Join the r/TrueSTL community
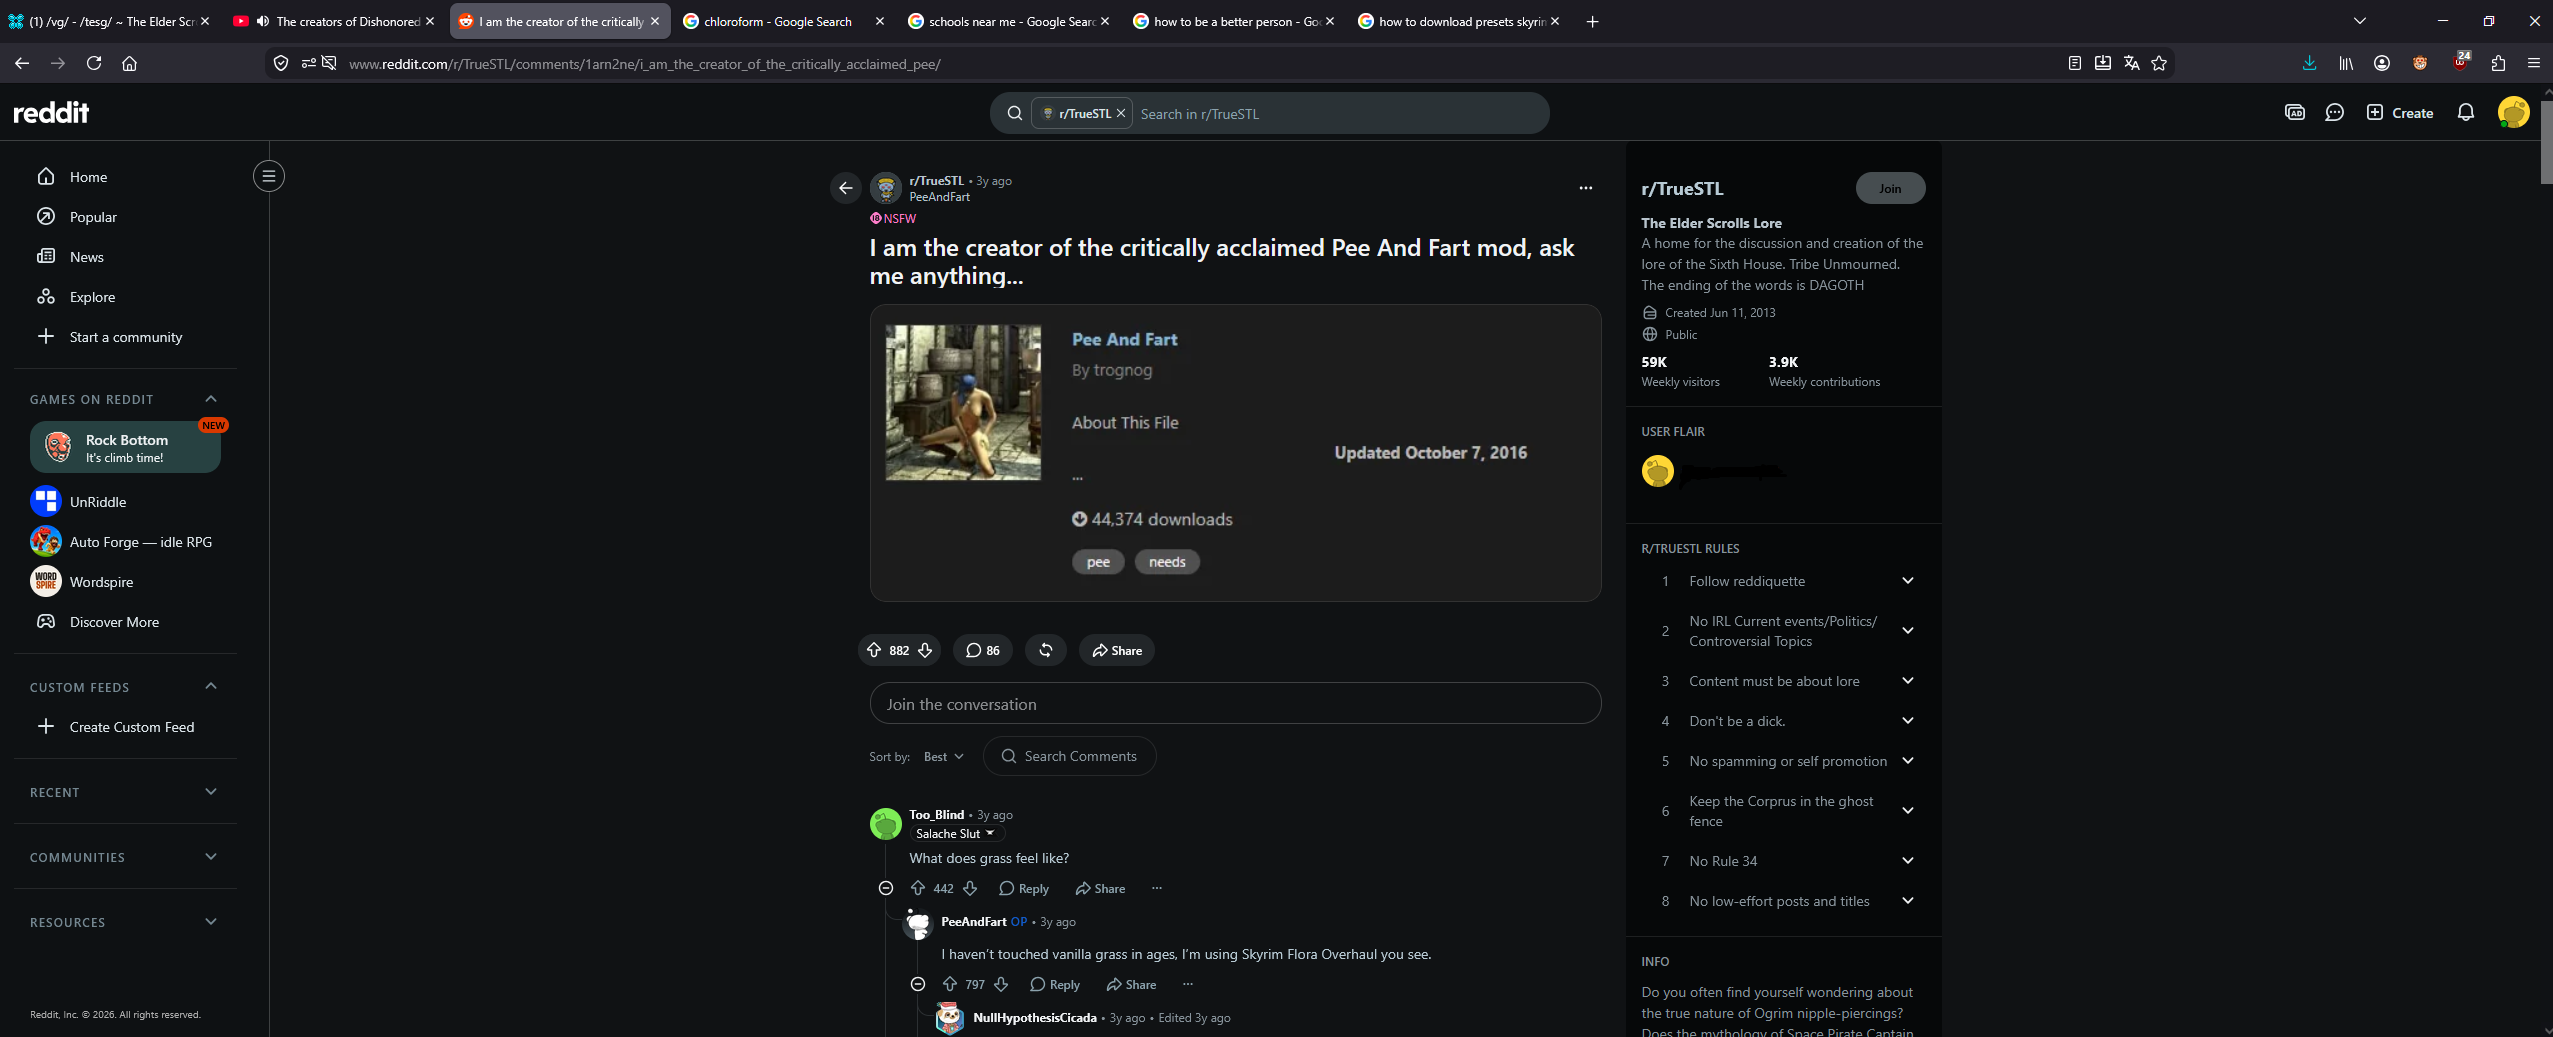 click(1890, 188)
